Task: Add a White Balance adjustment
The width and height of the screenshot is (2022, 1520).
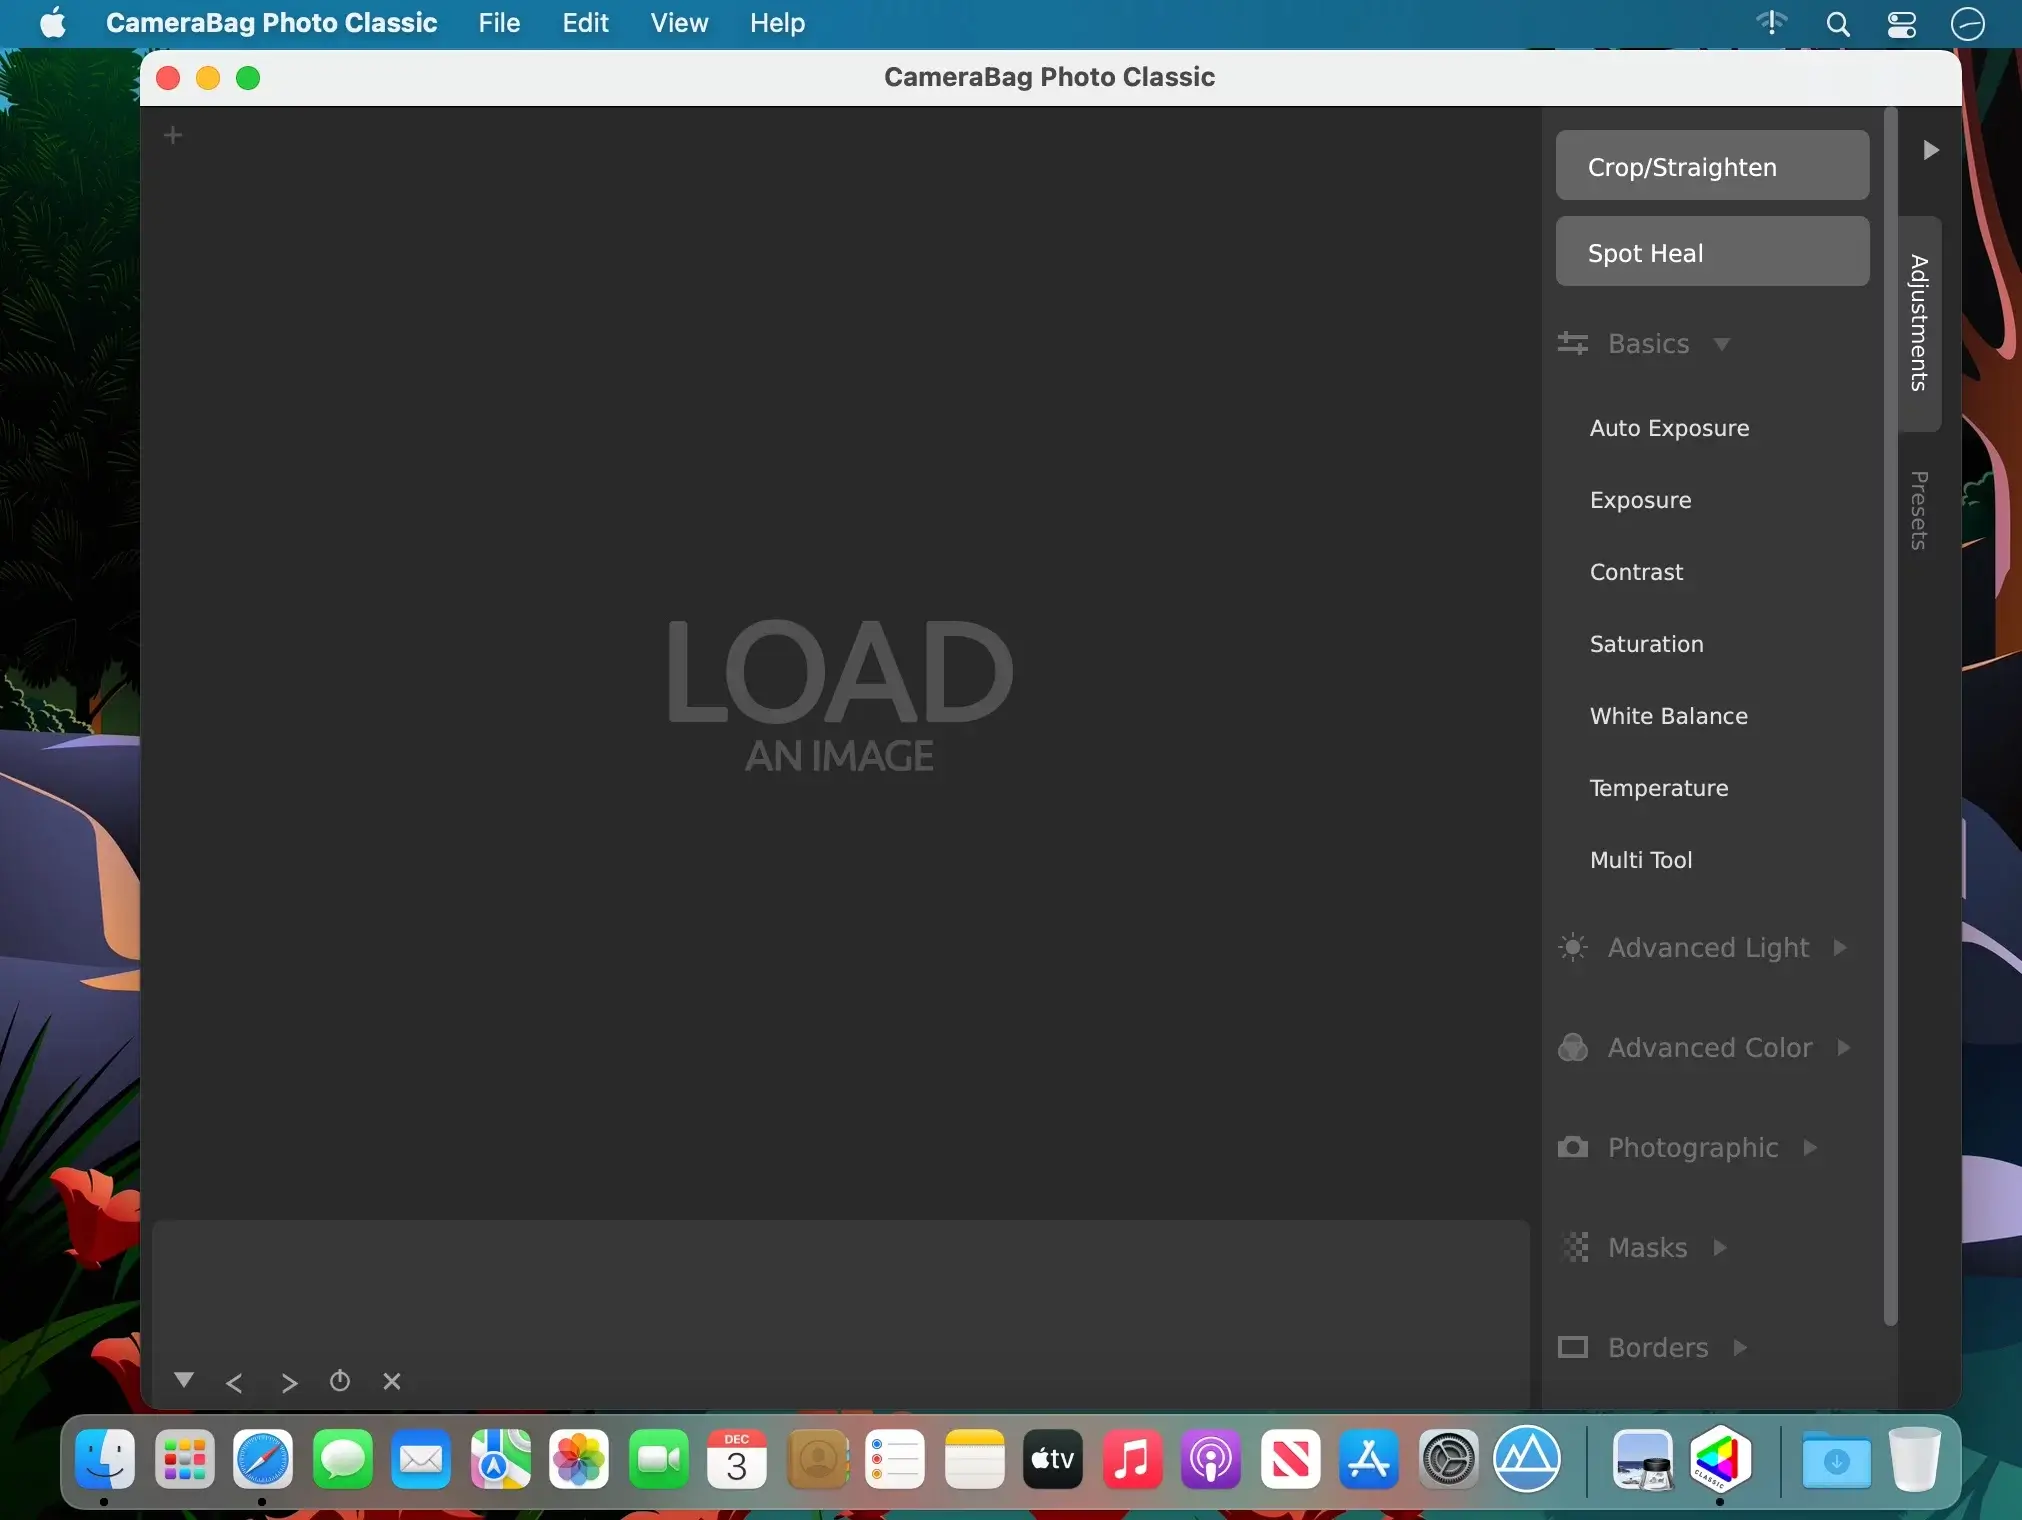Action: (x=1668, y=716)
